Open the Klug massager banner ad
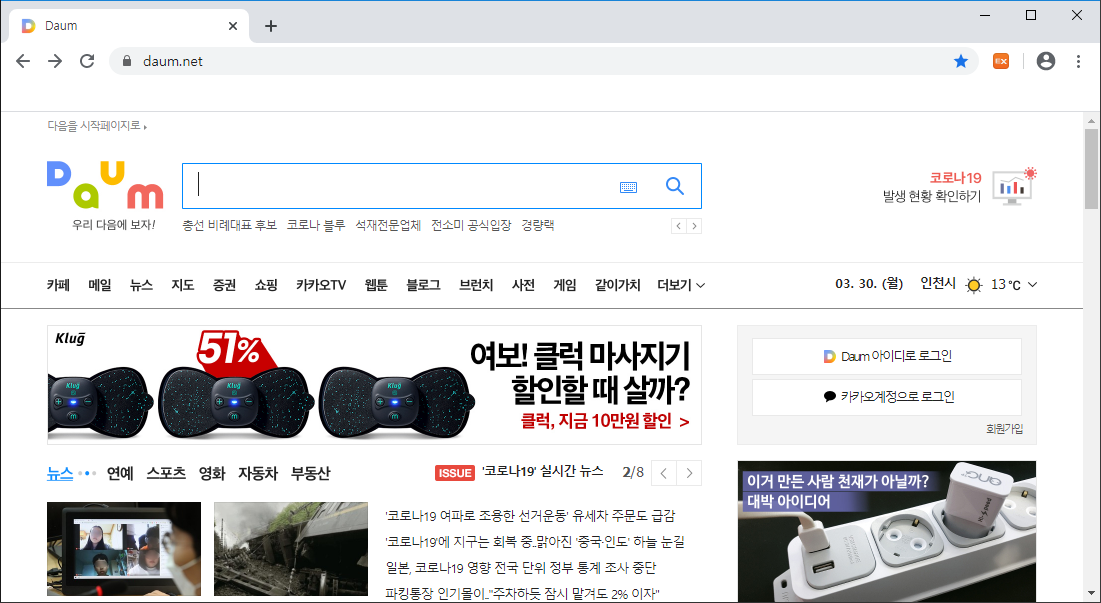 [374, 385]
